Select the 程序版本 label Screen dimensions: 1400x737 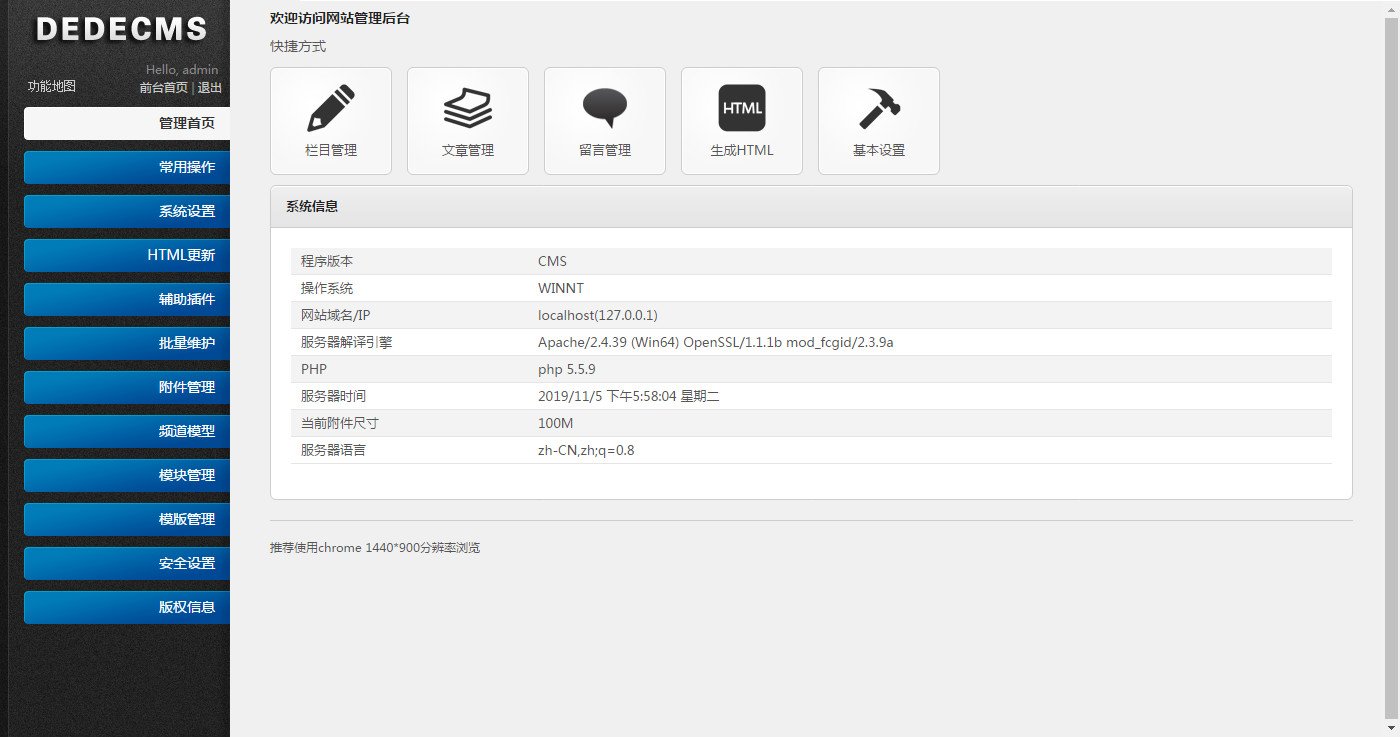(x=327, y=262)
